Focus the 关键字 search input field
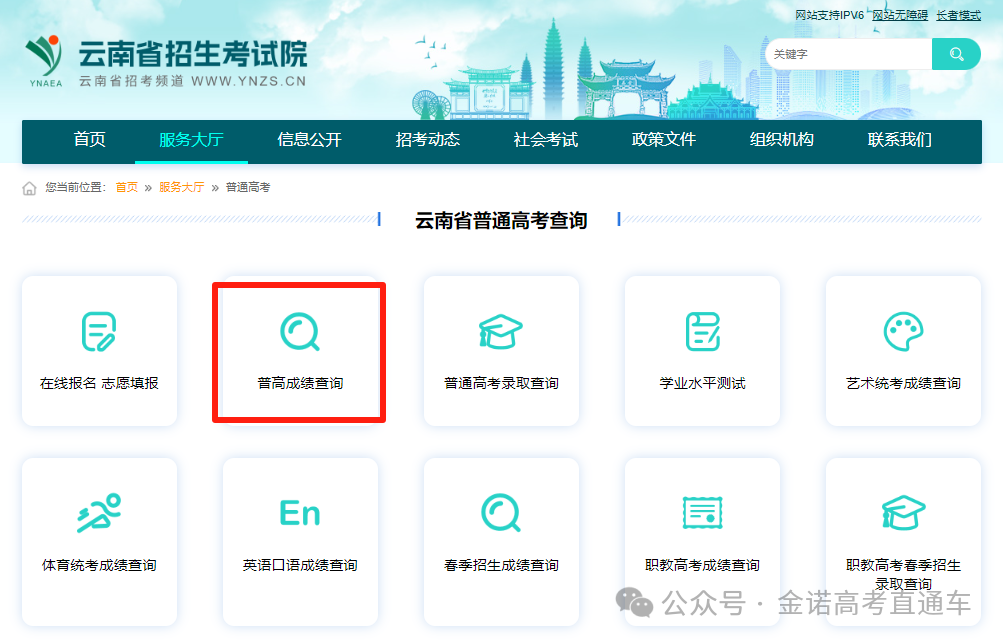 pos(849,54)
